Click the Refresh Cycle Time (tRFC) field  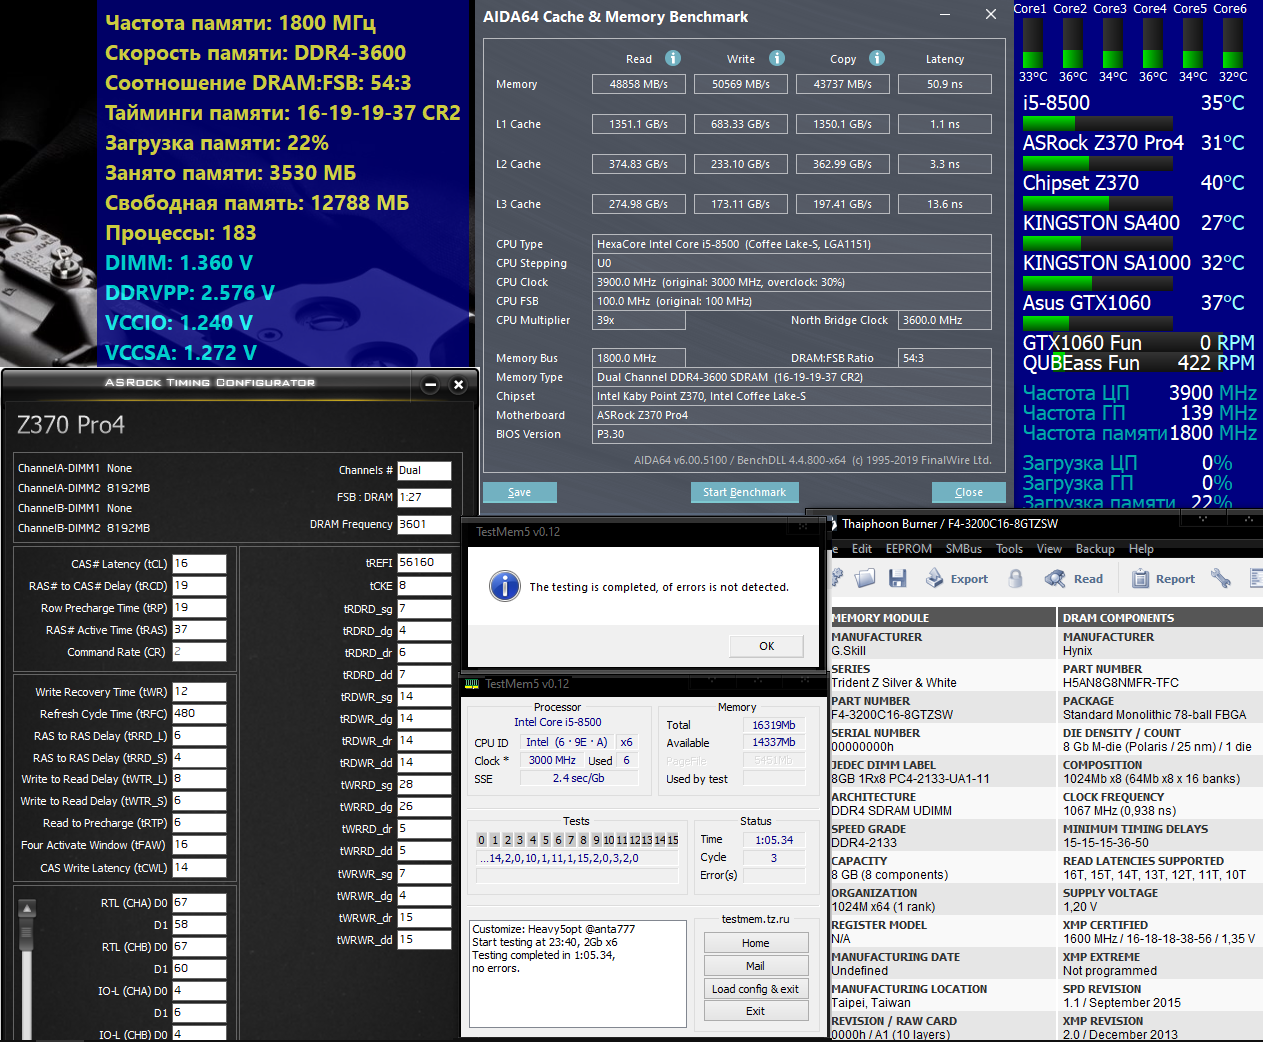199,714
